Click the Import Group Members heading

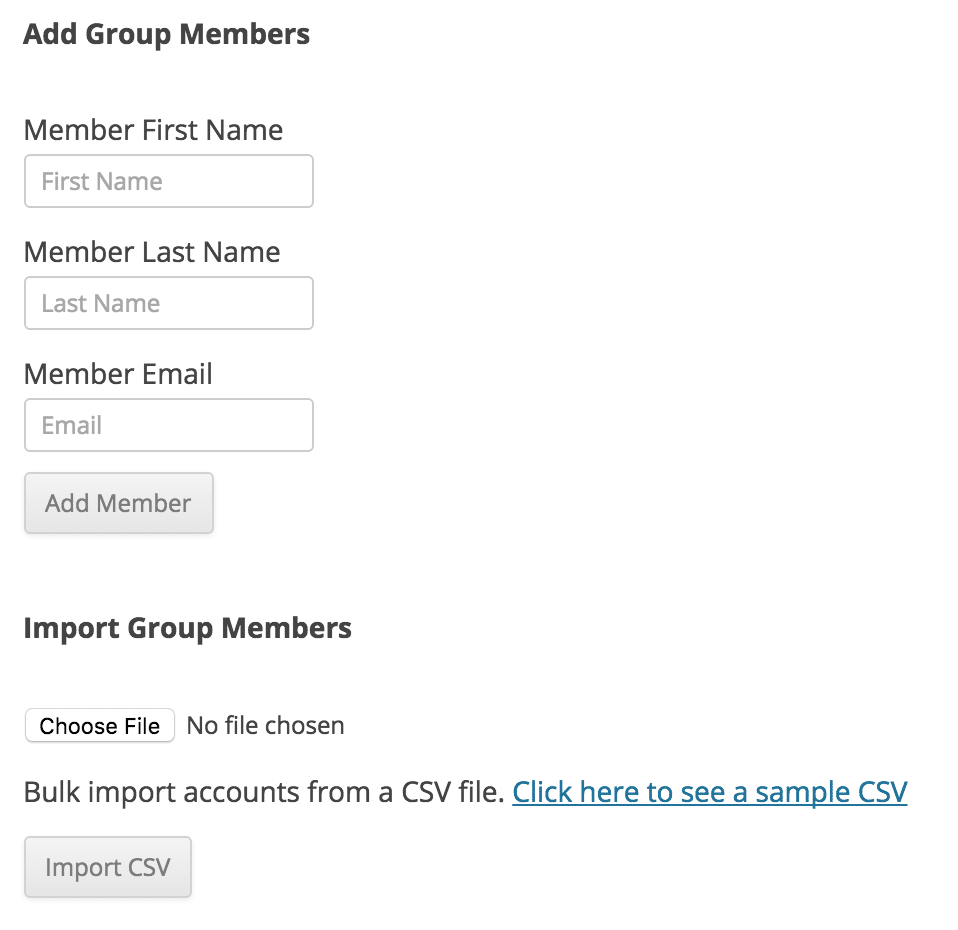coord(187,628)
